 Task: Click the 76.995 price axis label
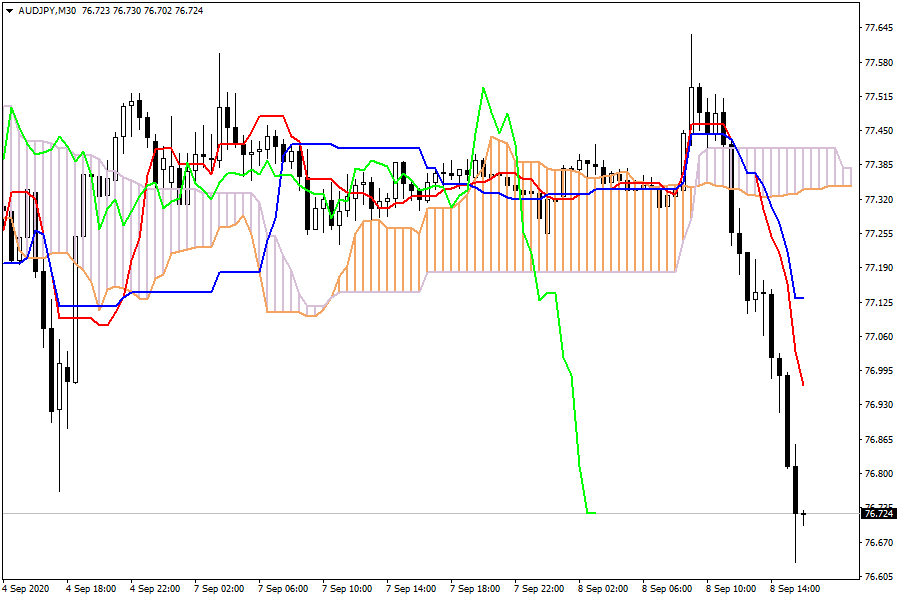[x=878, y=371]
